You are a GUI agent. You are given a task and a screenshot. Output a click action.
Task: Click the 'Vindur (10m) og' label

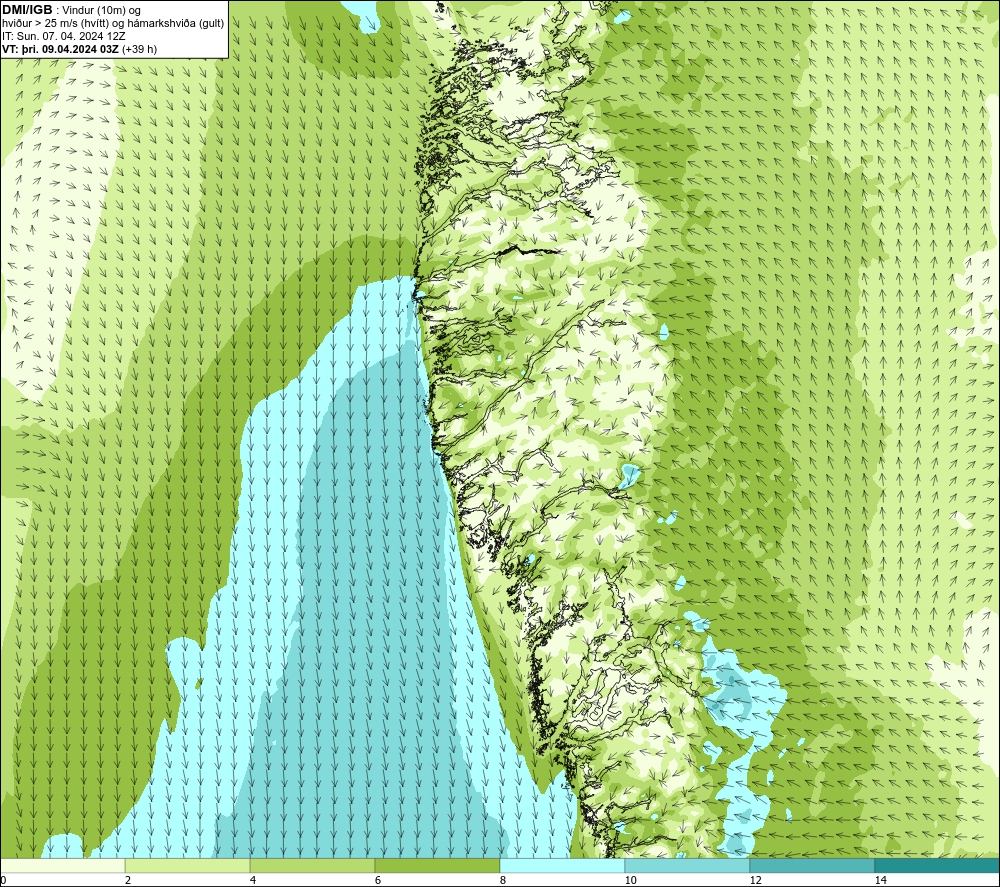[x=101, y=11]
